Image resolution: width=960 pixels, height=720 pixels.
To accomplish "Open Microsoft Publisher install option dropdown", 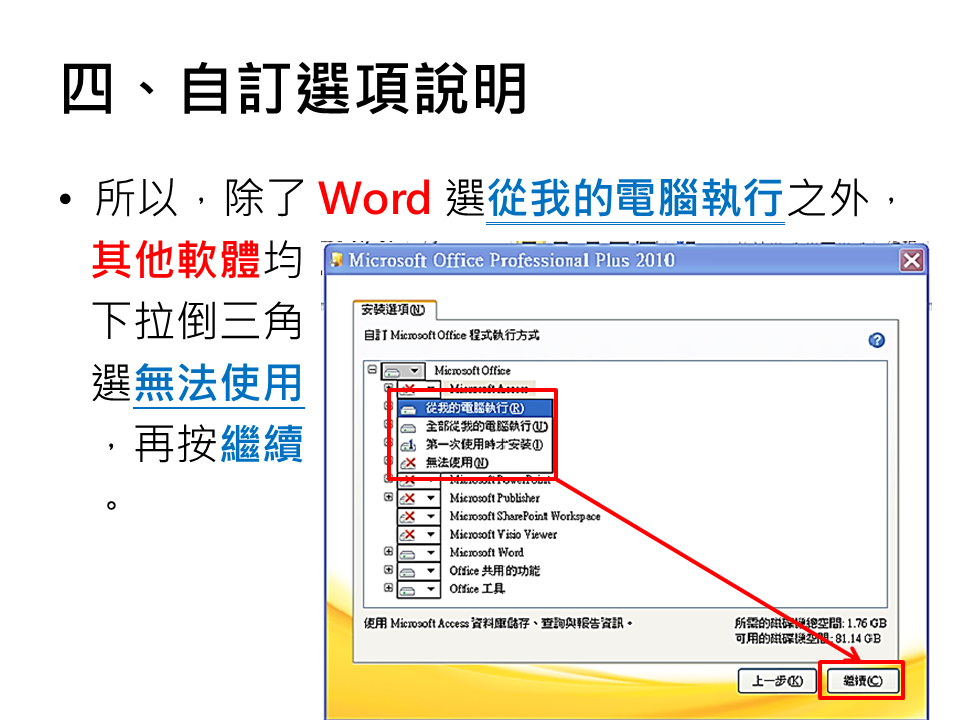I will pyautogui.click(x=431, y=498).
